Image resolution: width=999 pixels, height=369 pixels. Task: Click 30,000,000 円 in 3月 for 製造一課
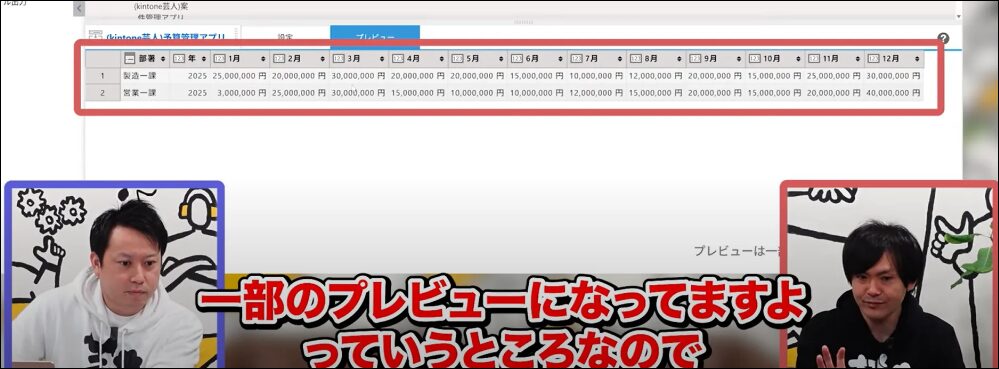(x=359, y=75)
